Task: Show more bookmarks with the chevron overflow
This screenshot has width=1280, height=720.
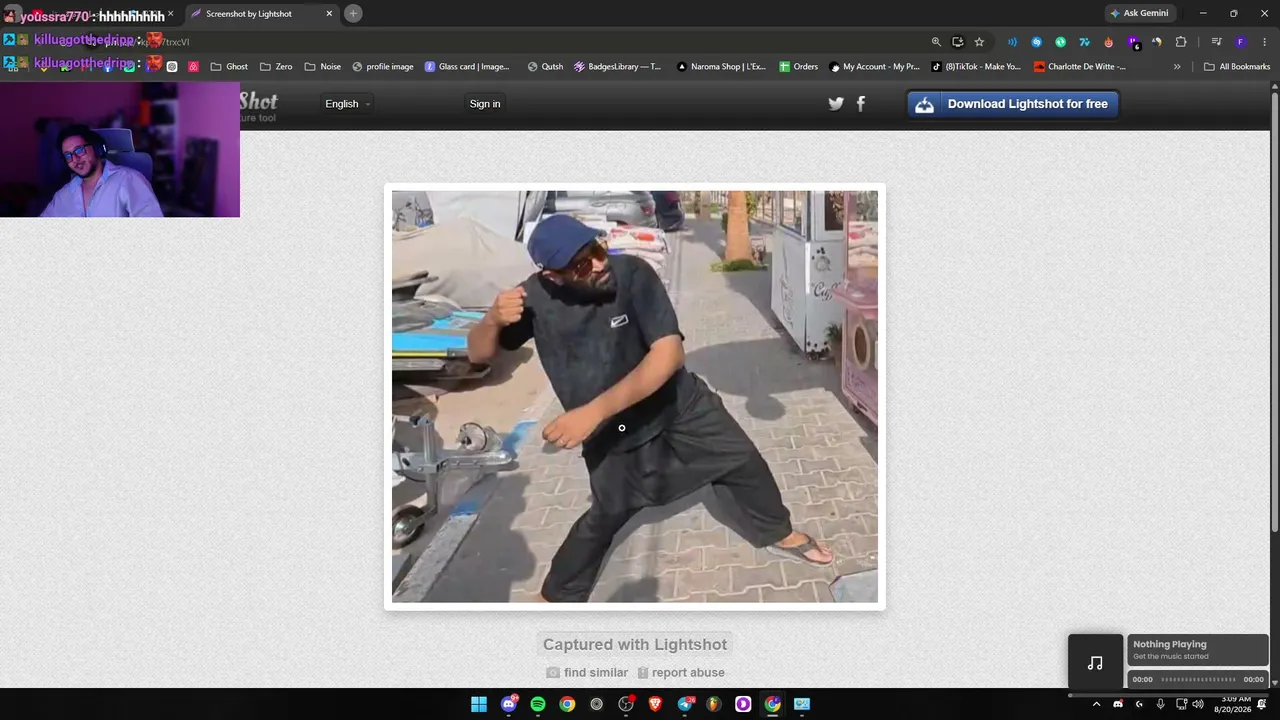Action: coord(1177,67)
